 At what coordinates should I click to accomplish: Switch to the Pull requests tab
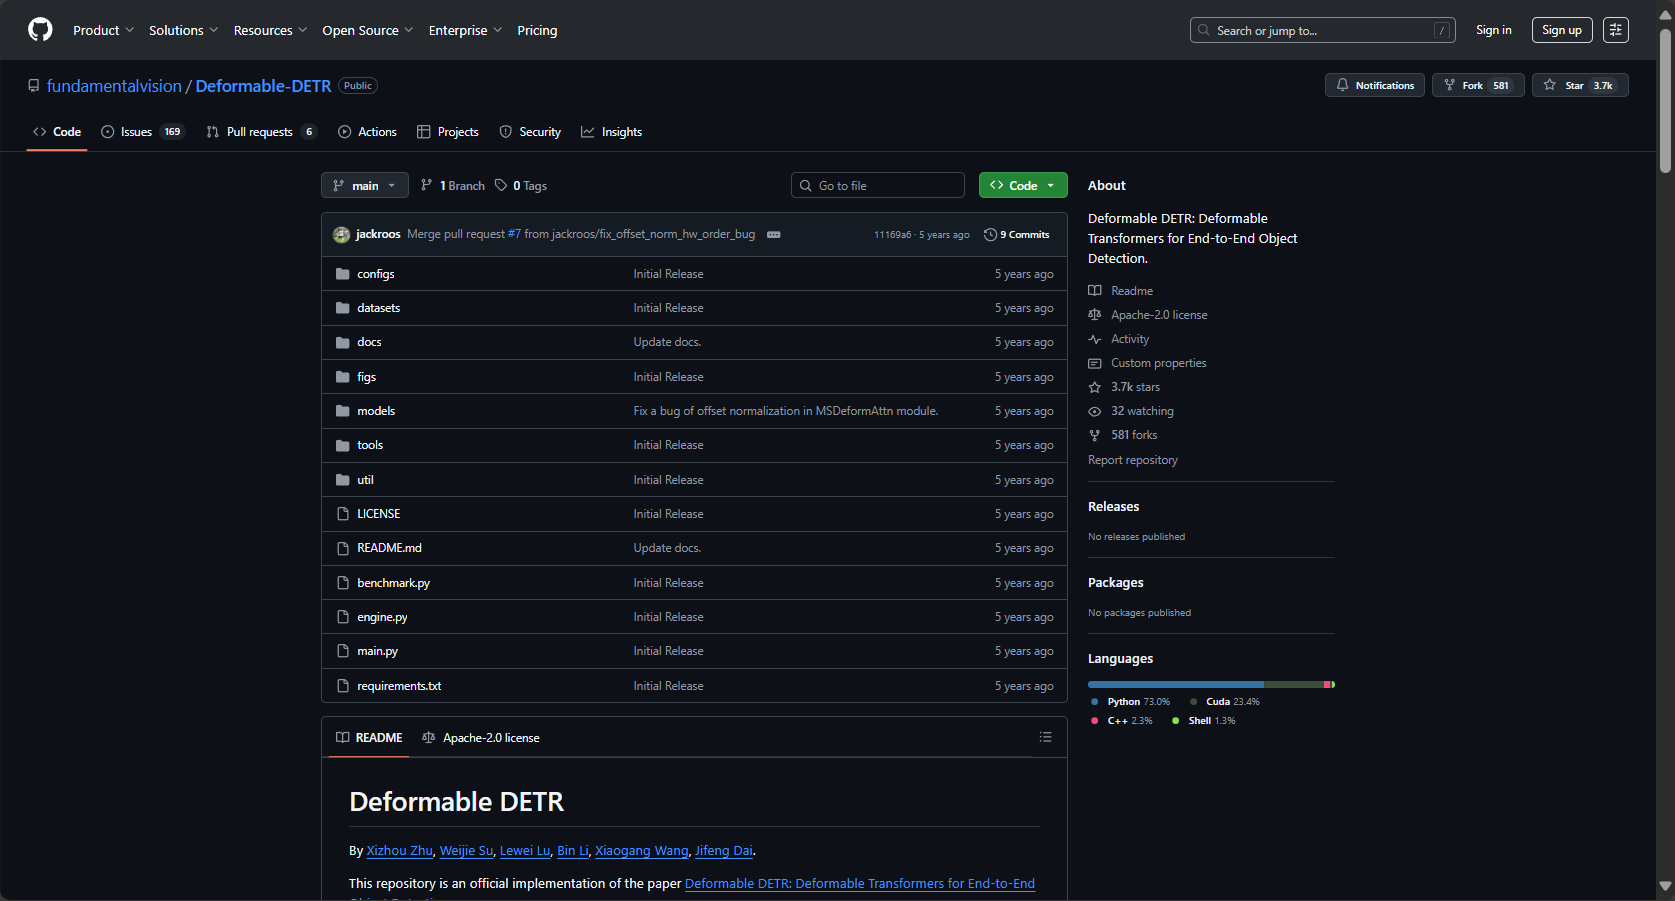261,132
